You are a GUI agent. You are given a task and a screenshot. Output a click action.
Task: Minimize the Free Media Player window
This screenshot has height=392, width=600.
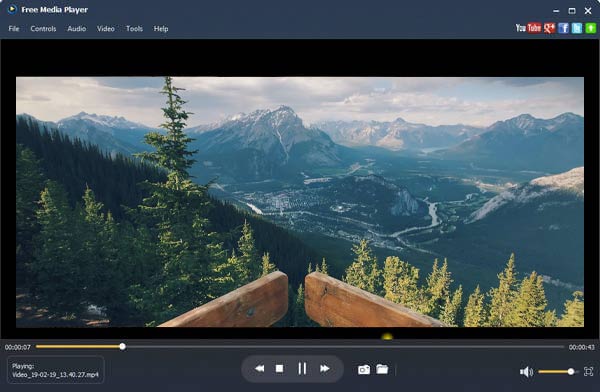556,11
